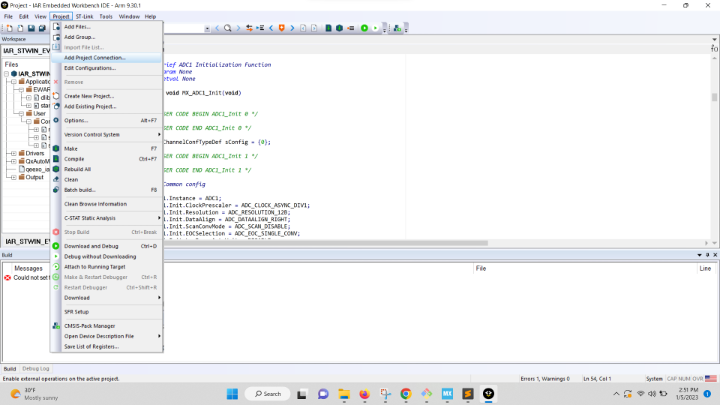Click the Save toolbar icon
720x406 pixels.
pyautogui.click(x=31, y=28)
